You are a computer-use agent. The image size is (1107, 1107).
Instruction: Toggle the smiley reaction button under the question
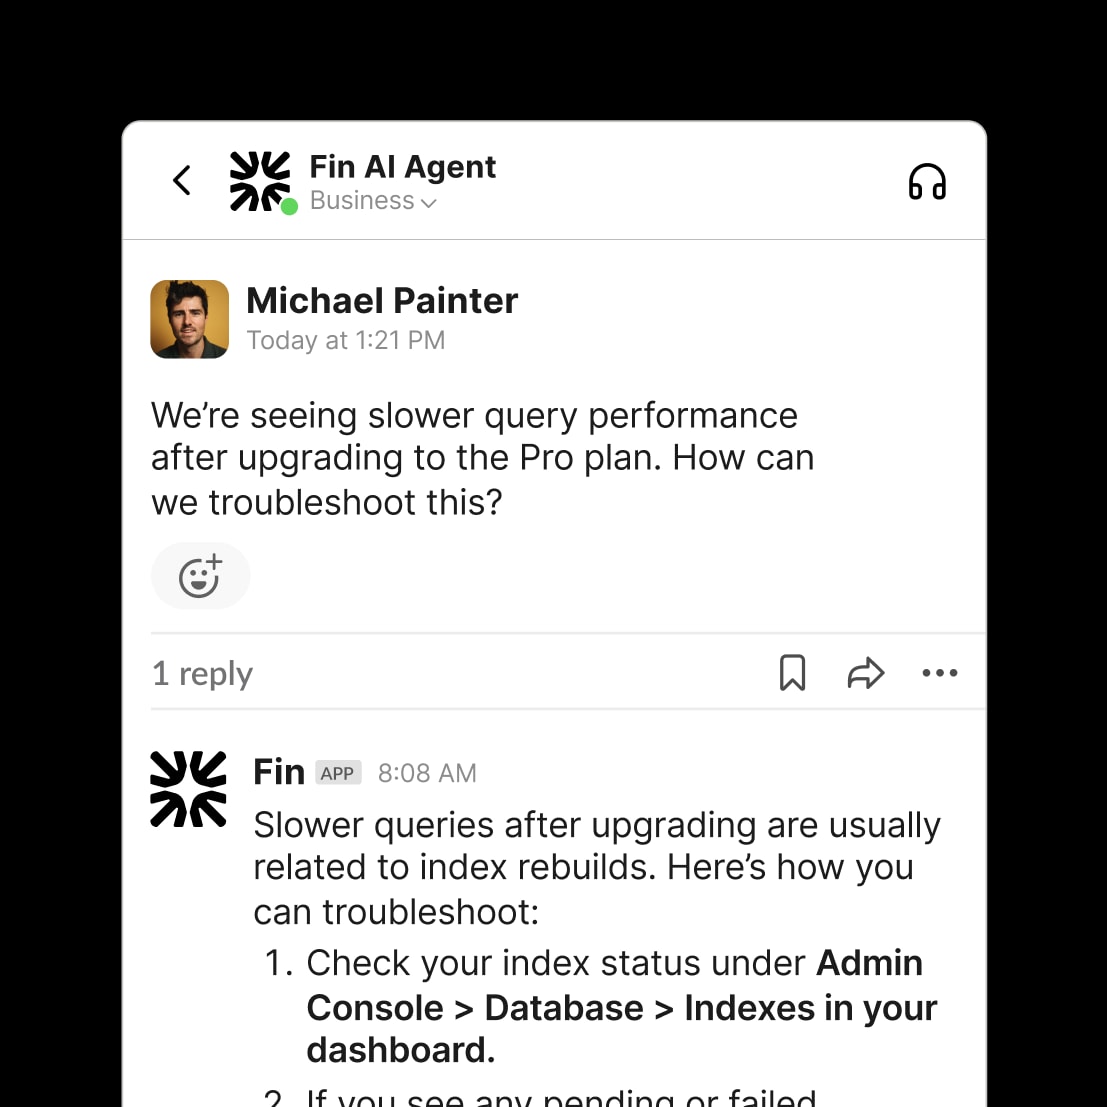click(x=200, y=575)
